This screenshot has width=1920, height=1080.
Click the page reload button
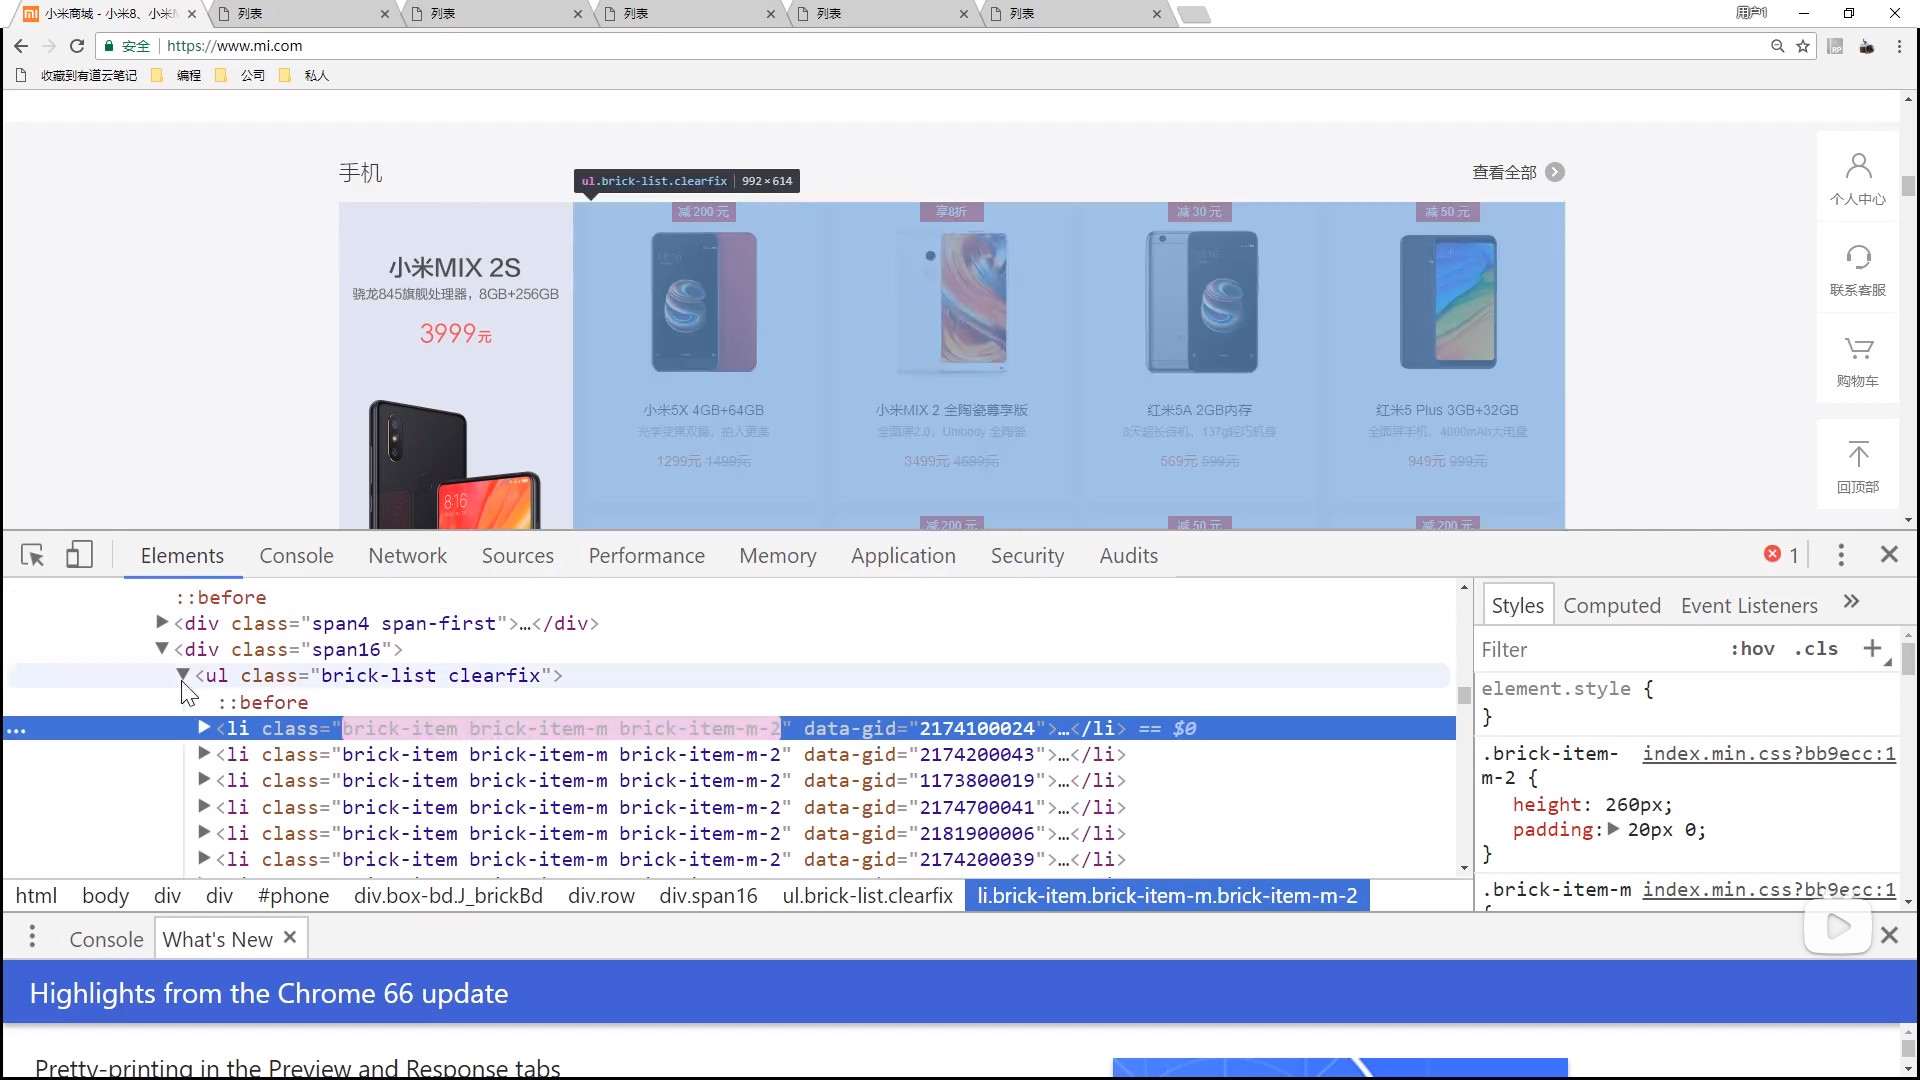click(77, 46)
